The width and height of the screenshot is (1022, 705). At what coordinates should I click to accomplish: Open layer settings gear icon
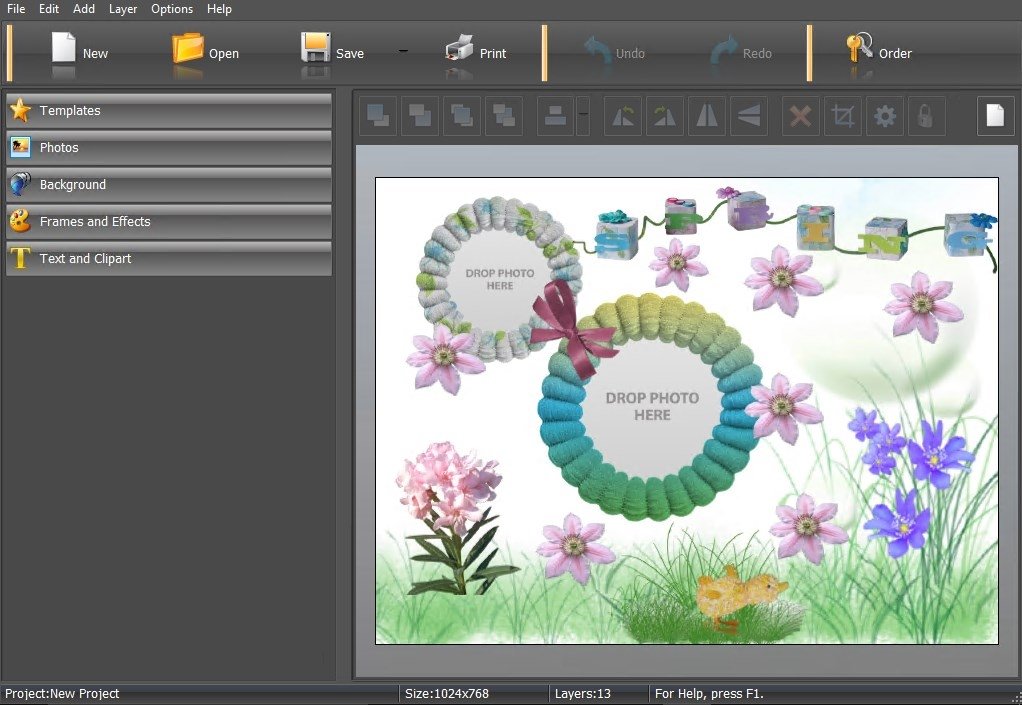coord(884,116)
